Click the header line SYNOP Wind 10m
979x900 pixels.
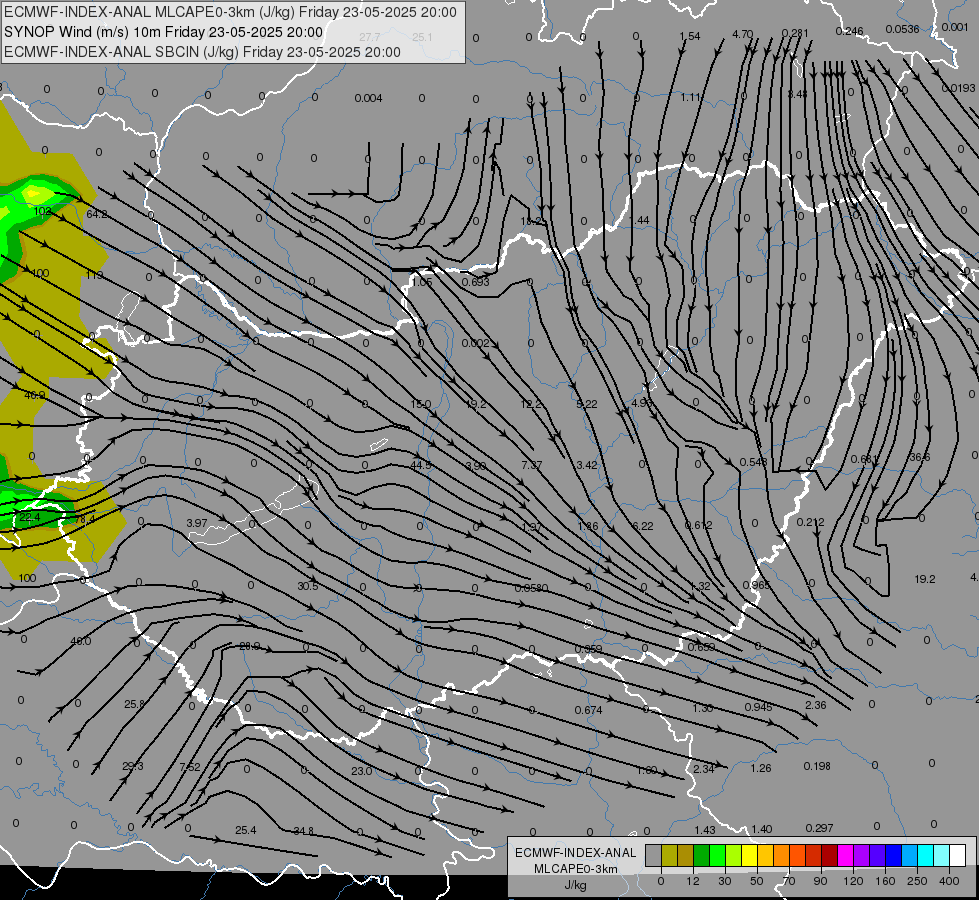pyautogui.click(x=164, y=32)
